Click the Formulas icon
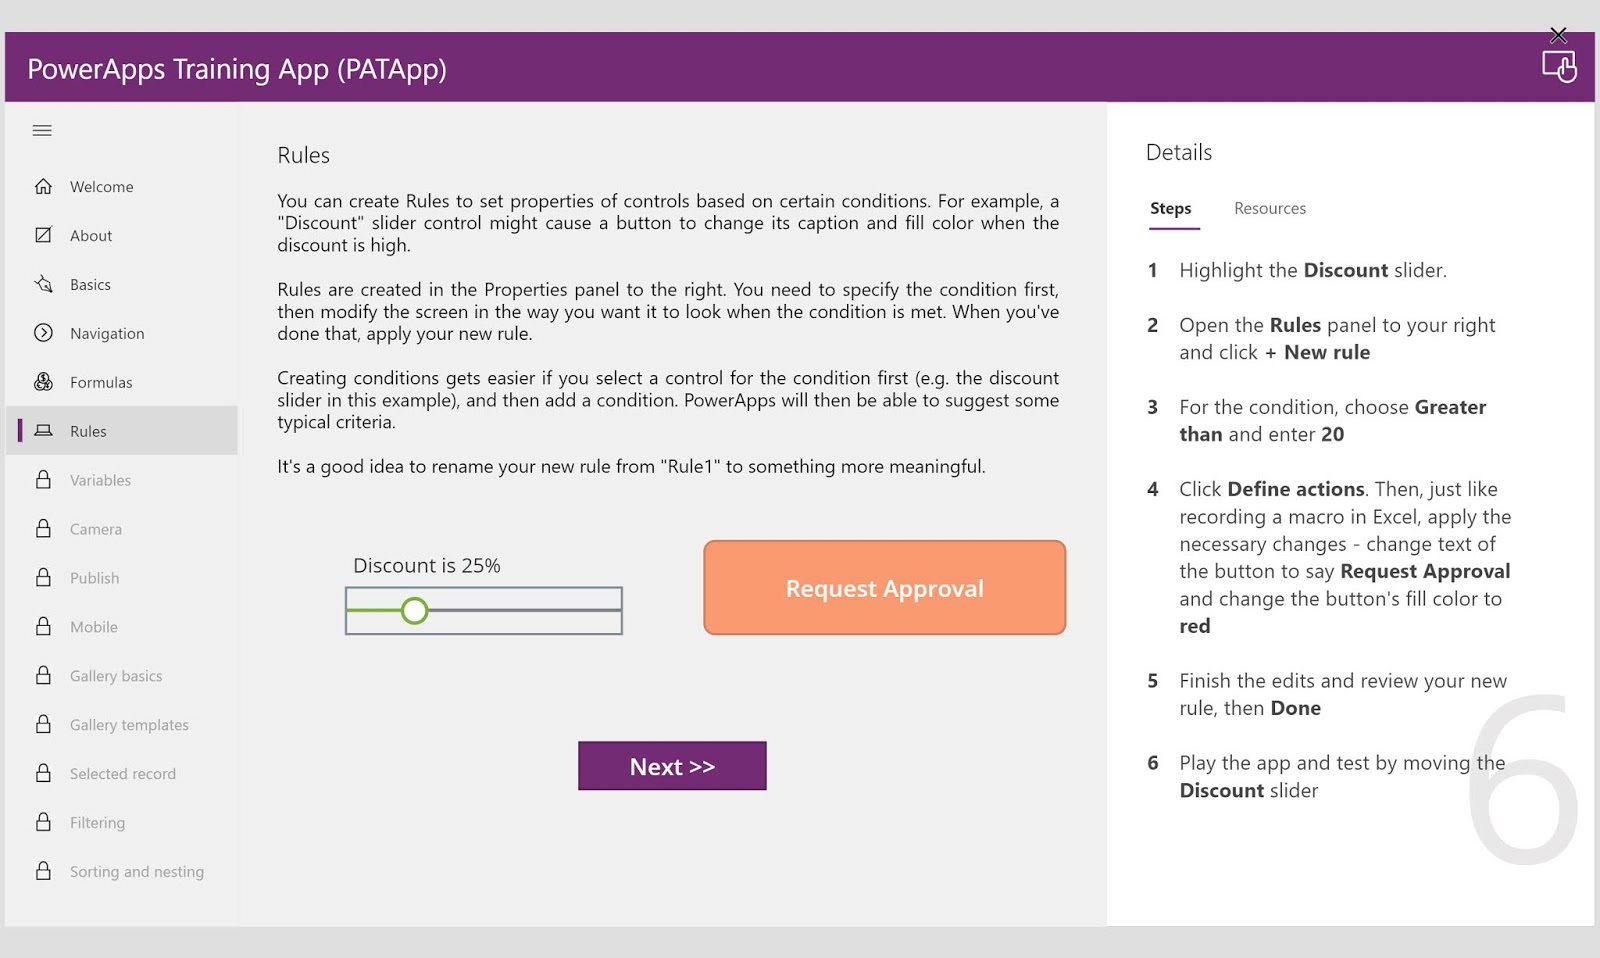This screenshot has height=958, width=1600. pos(43,382)
